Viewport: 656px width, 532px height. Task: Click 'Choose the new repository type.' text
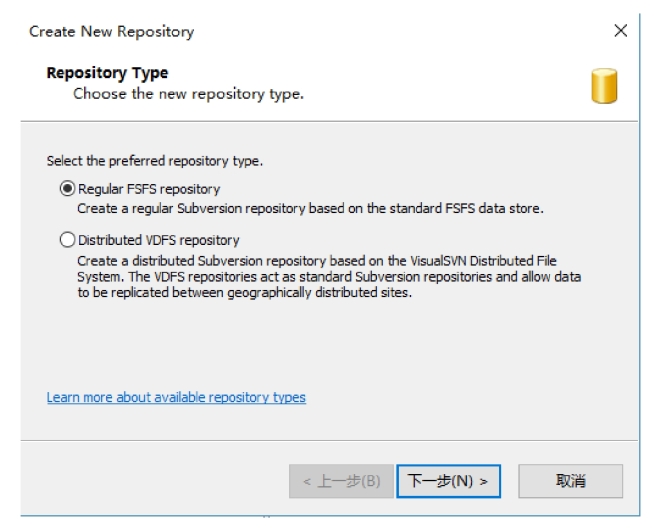pyautogui.click(x=189, y=94)
